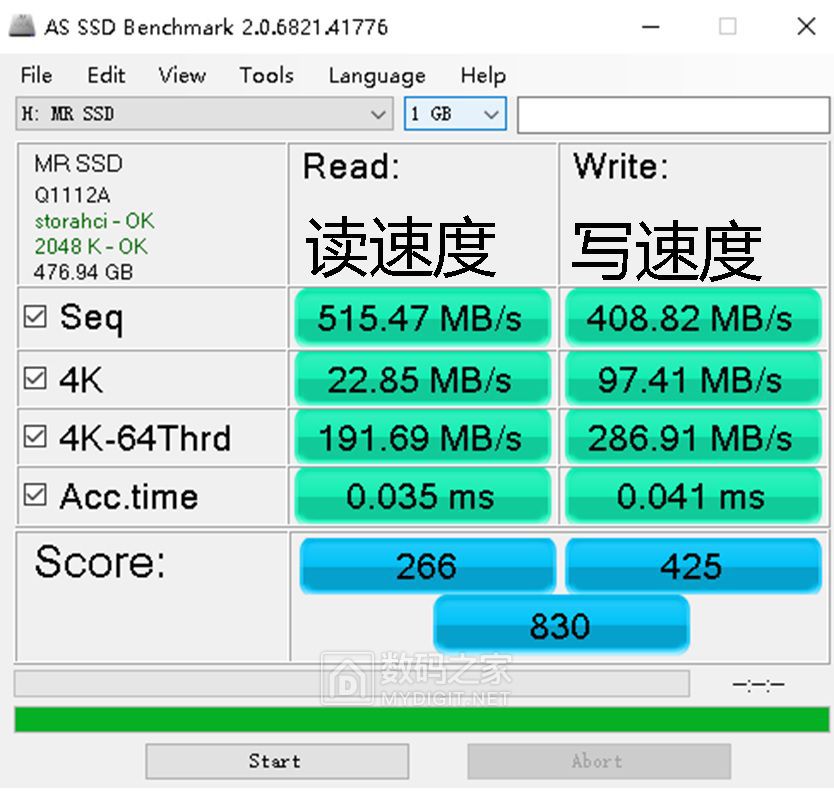Open the View menu
834x800 pixels.
[x=182, y=76]
